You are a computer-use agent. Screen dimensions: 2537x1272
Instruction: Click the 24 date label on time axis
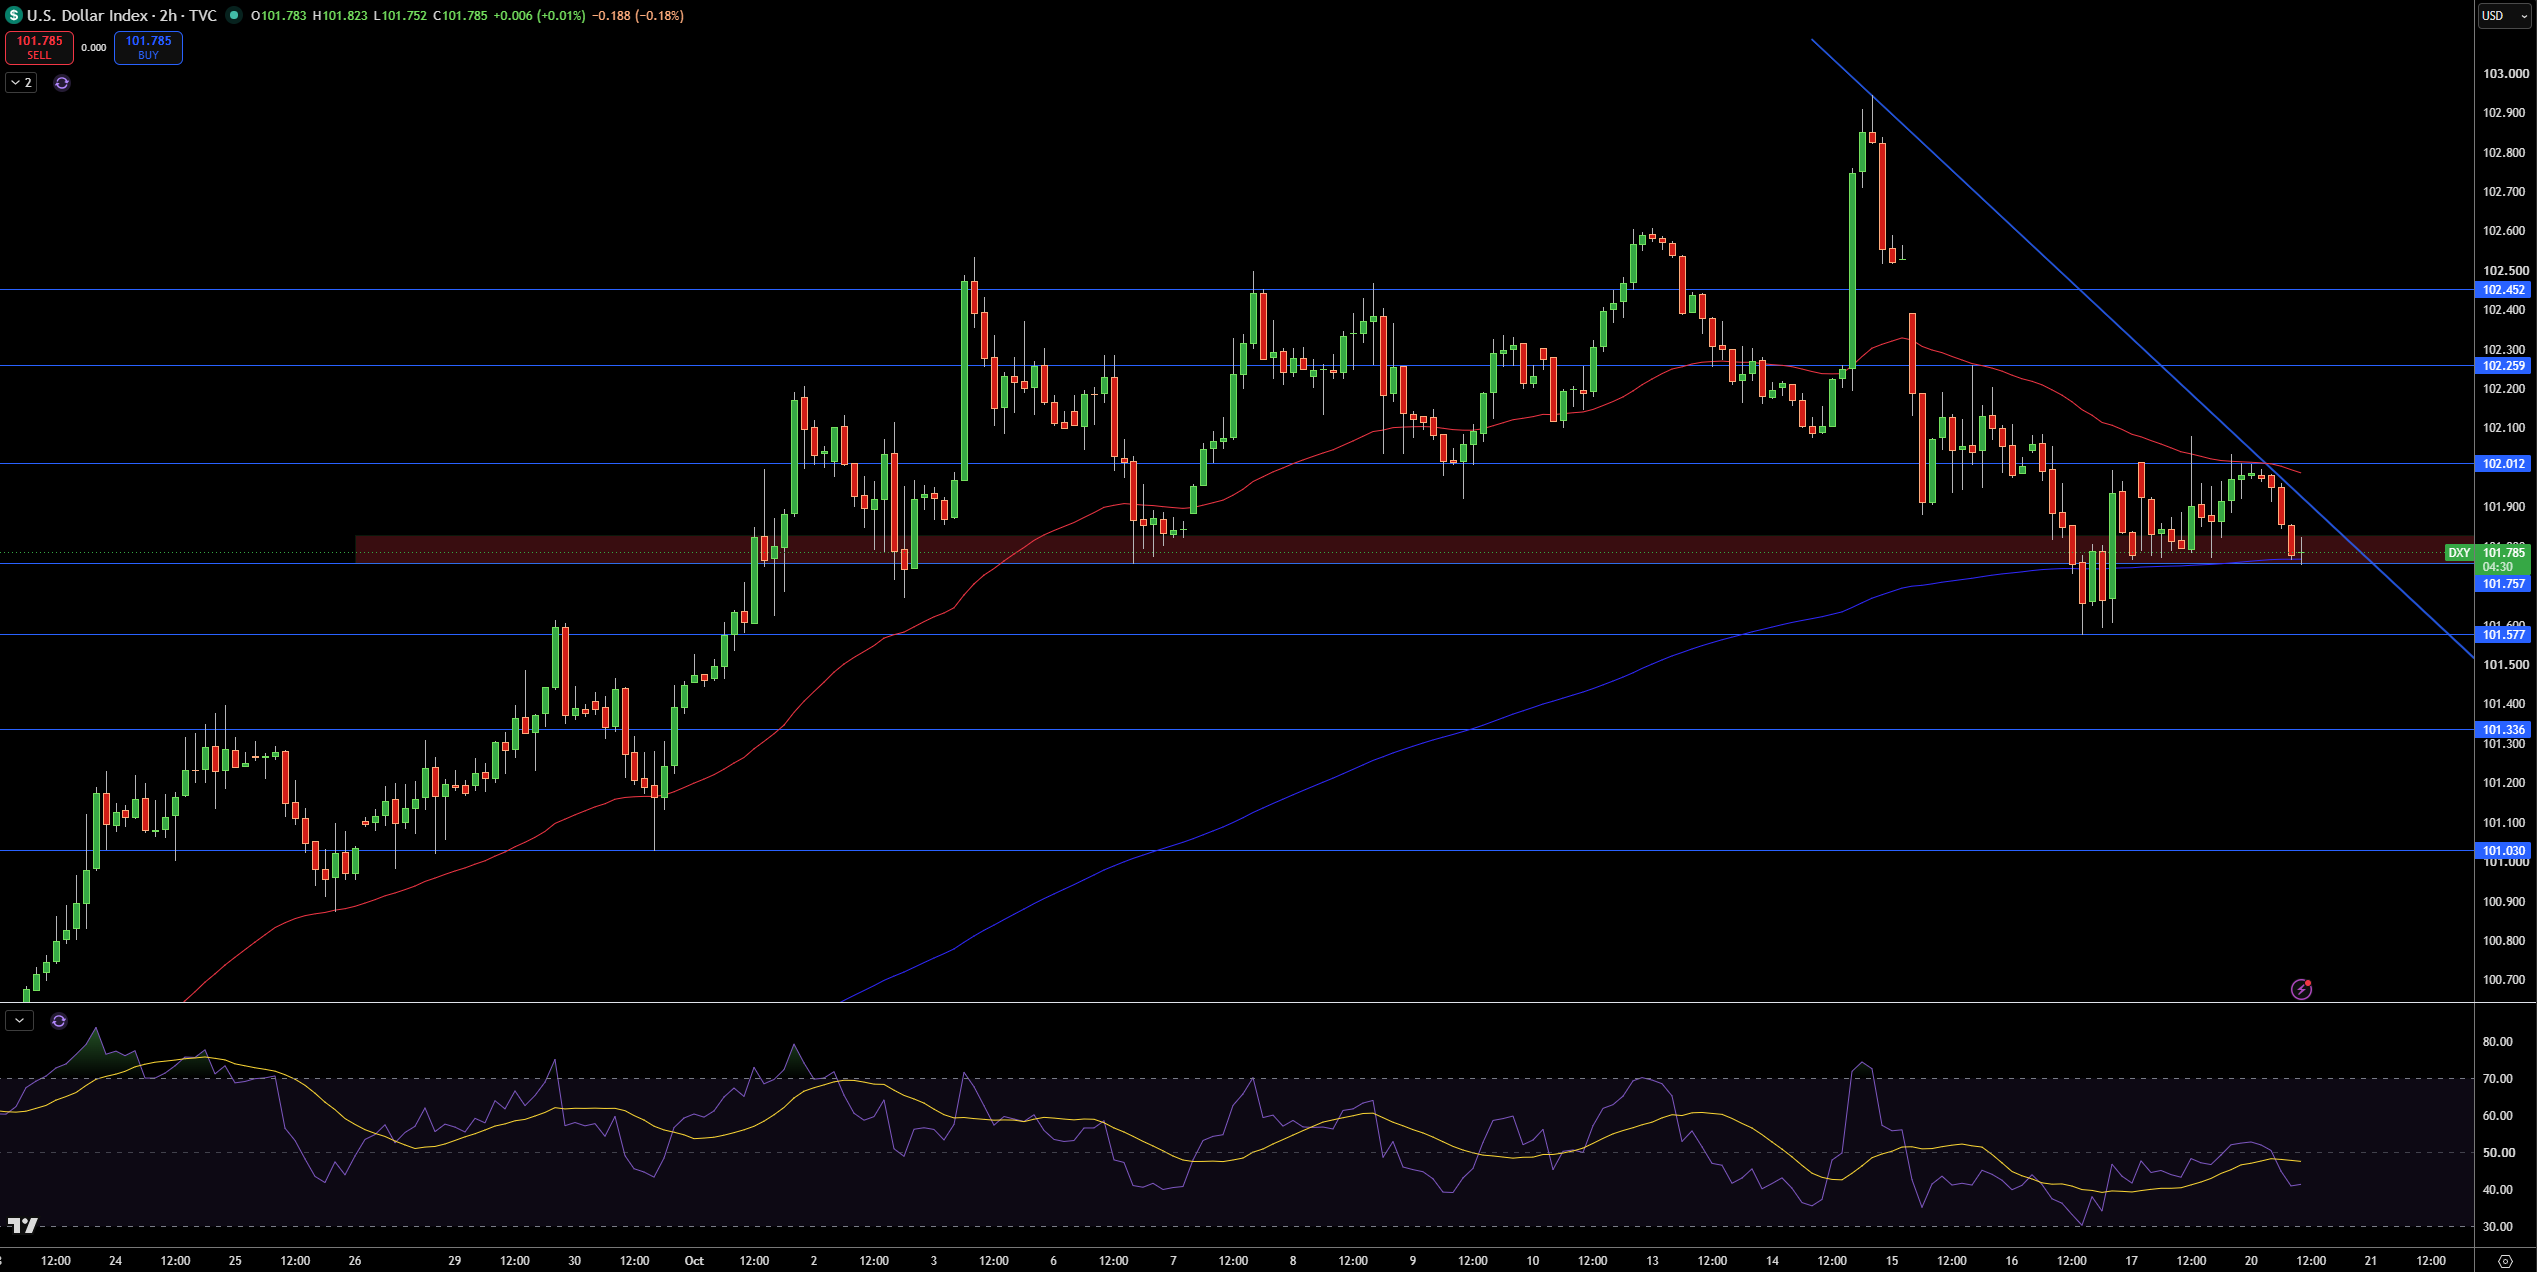pyautogui.click(x=115, y=1261)
